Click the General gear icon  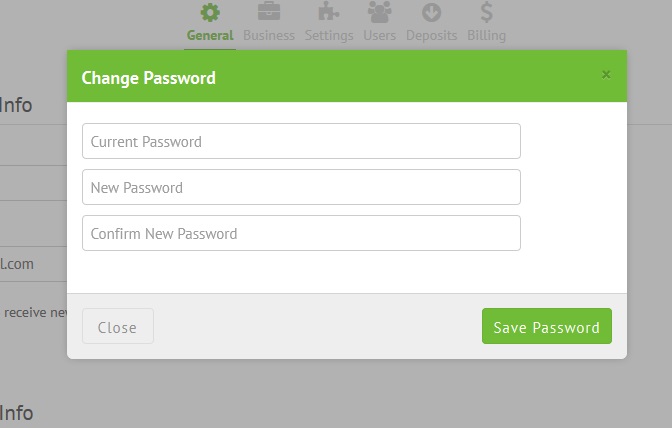point(210,12)
